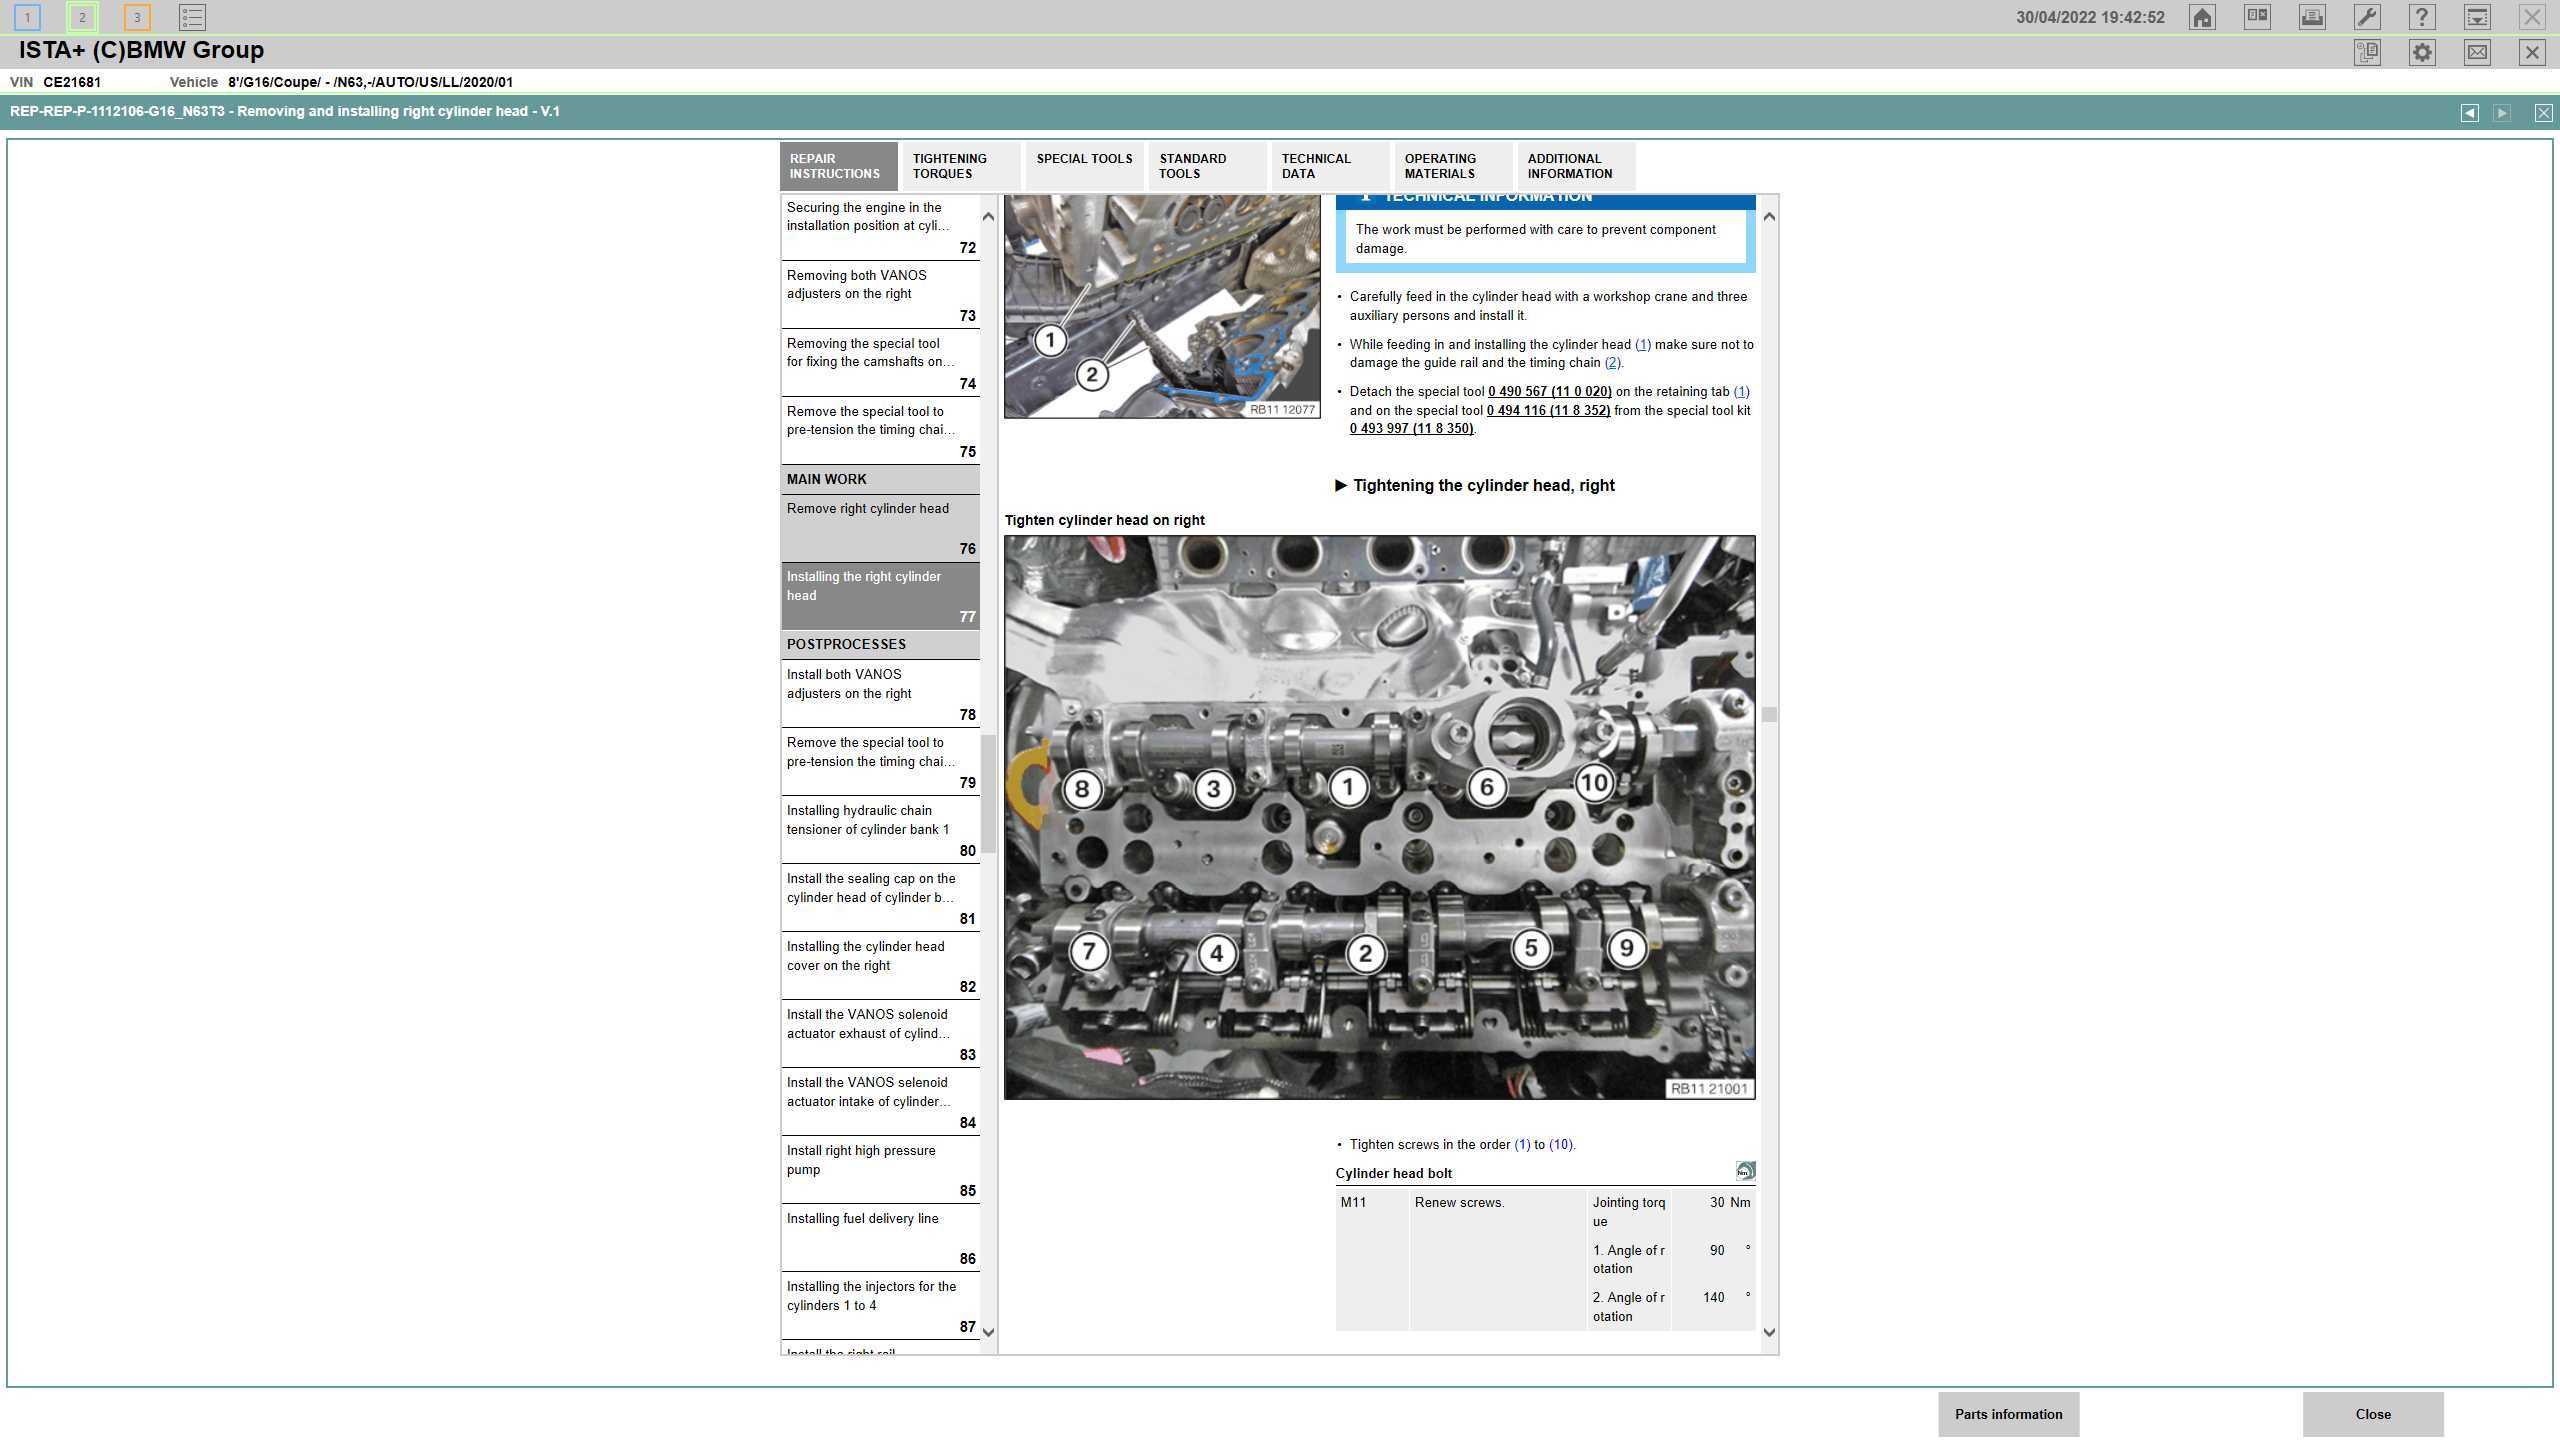
Task: Click the step list scrollbar thumb
Action: (988, 794)
